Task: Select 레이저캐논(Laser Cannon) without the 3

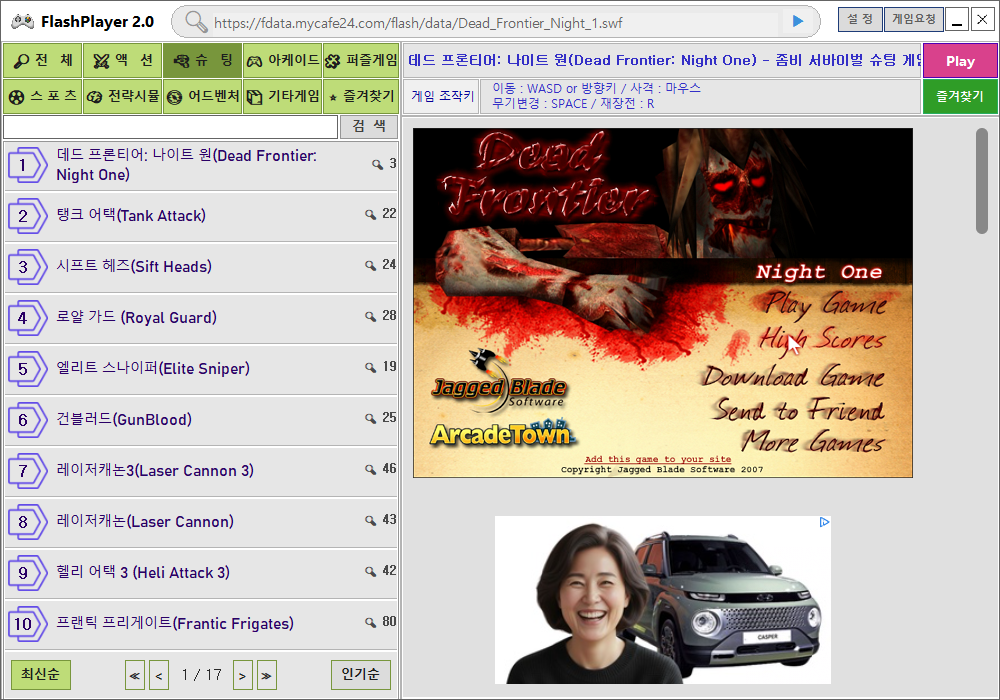Action: pyautogui.click(x=201, y=523)
